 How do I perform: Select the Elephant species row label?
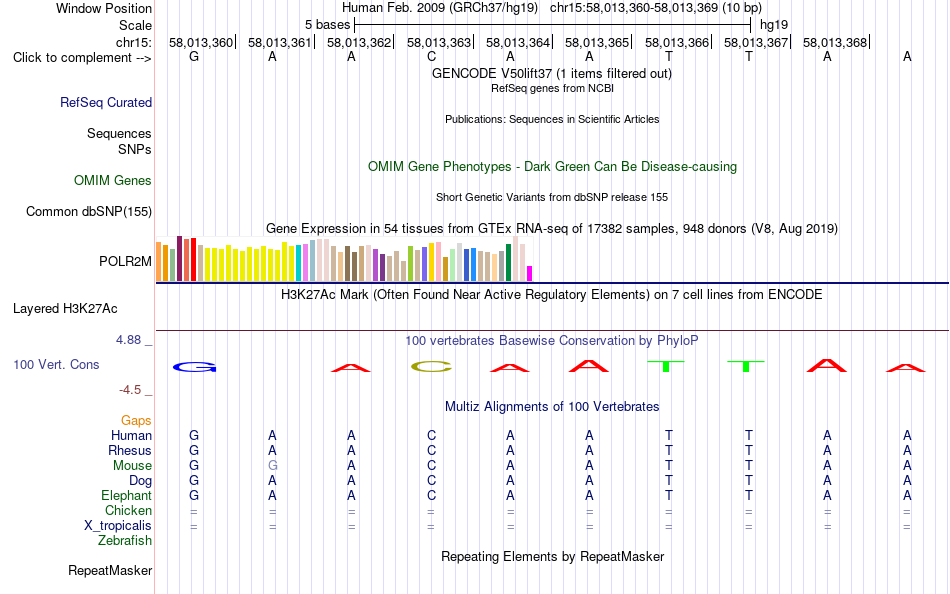tap(127, 495)
